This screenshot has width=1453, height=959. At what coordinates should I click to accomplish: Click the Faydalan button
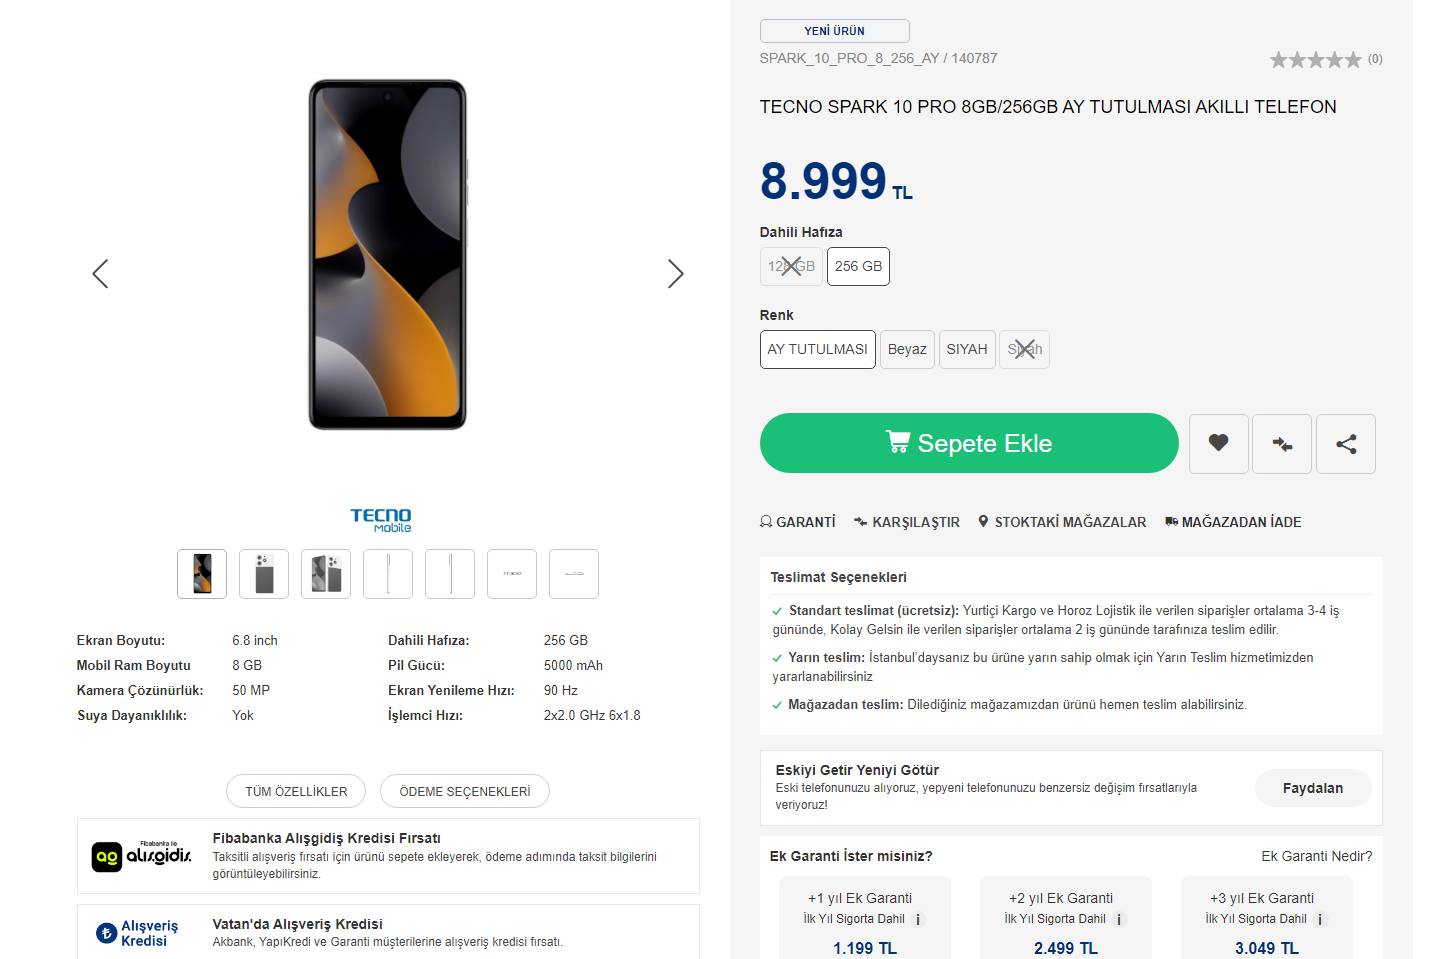tap(1312, 788)
